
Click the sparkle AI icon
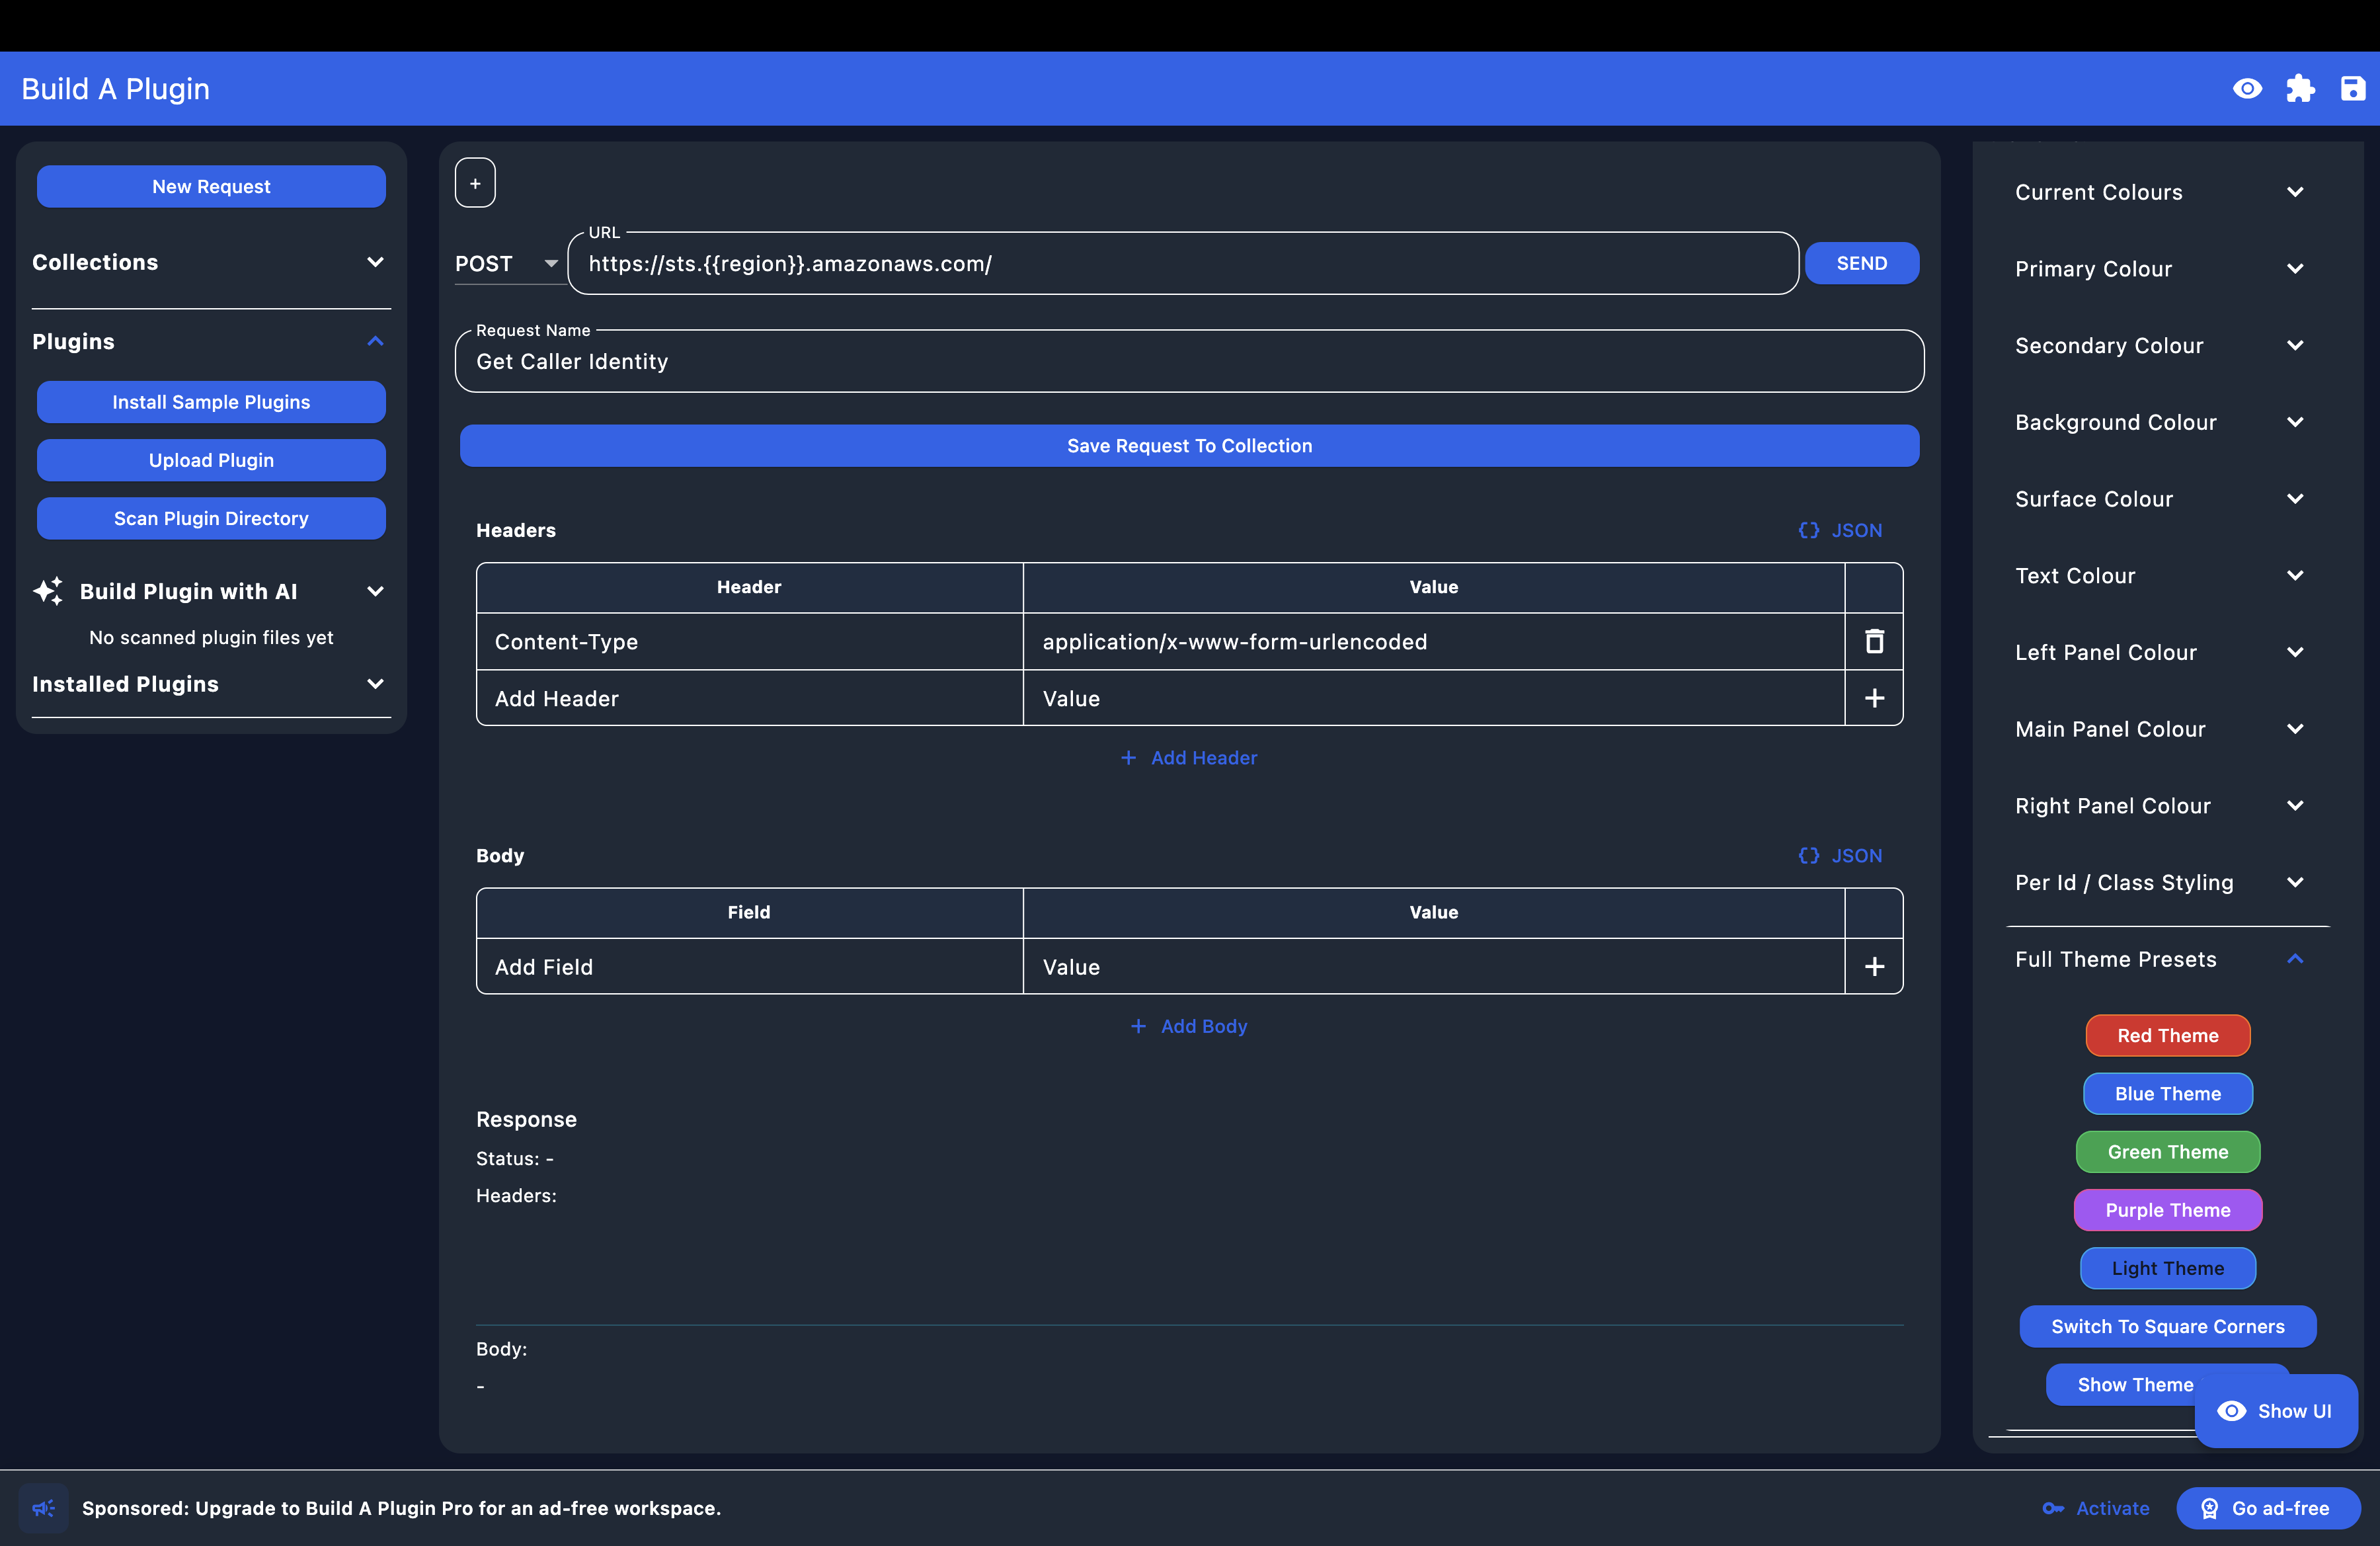point(47,591)
